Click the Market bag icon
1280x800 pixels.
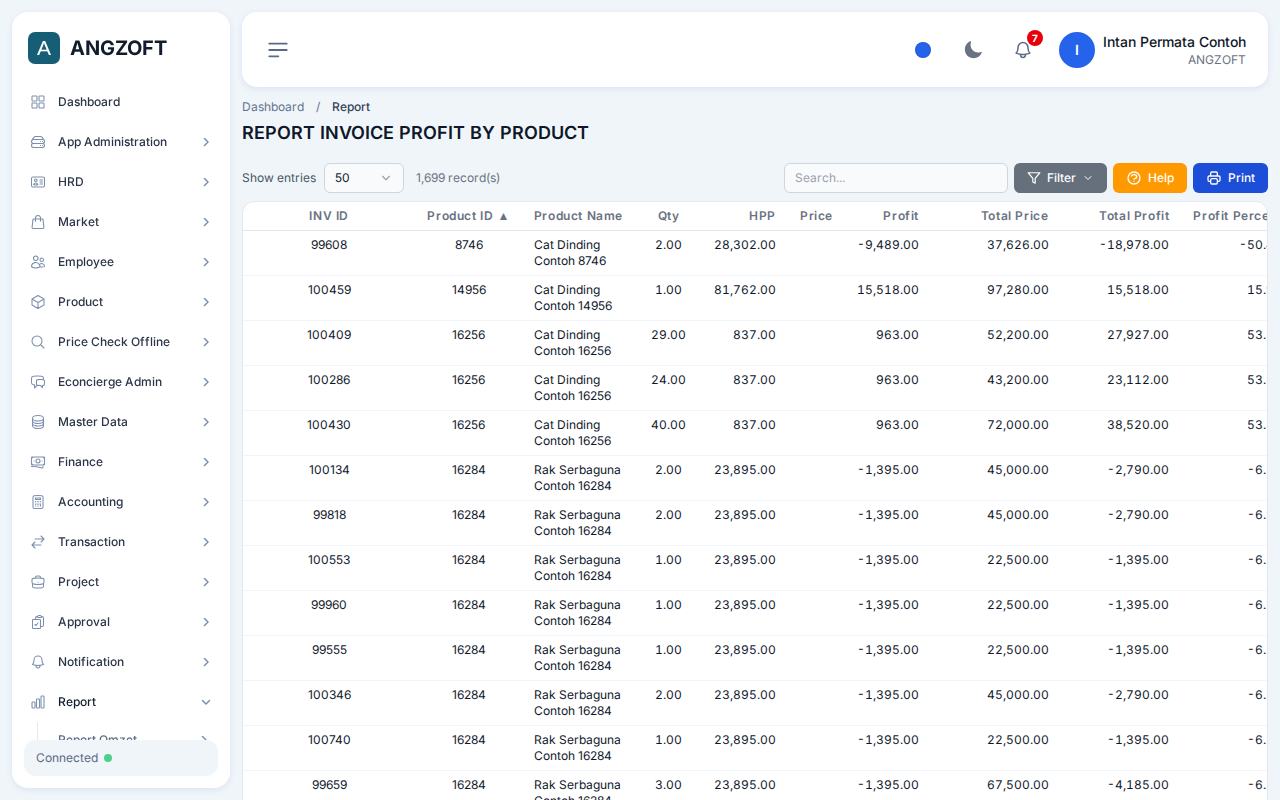38,222
